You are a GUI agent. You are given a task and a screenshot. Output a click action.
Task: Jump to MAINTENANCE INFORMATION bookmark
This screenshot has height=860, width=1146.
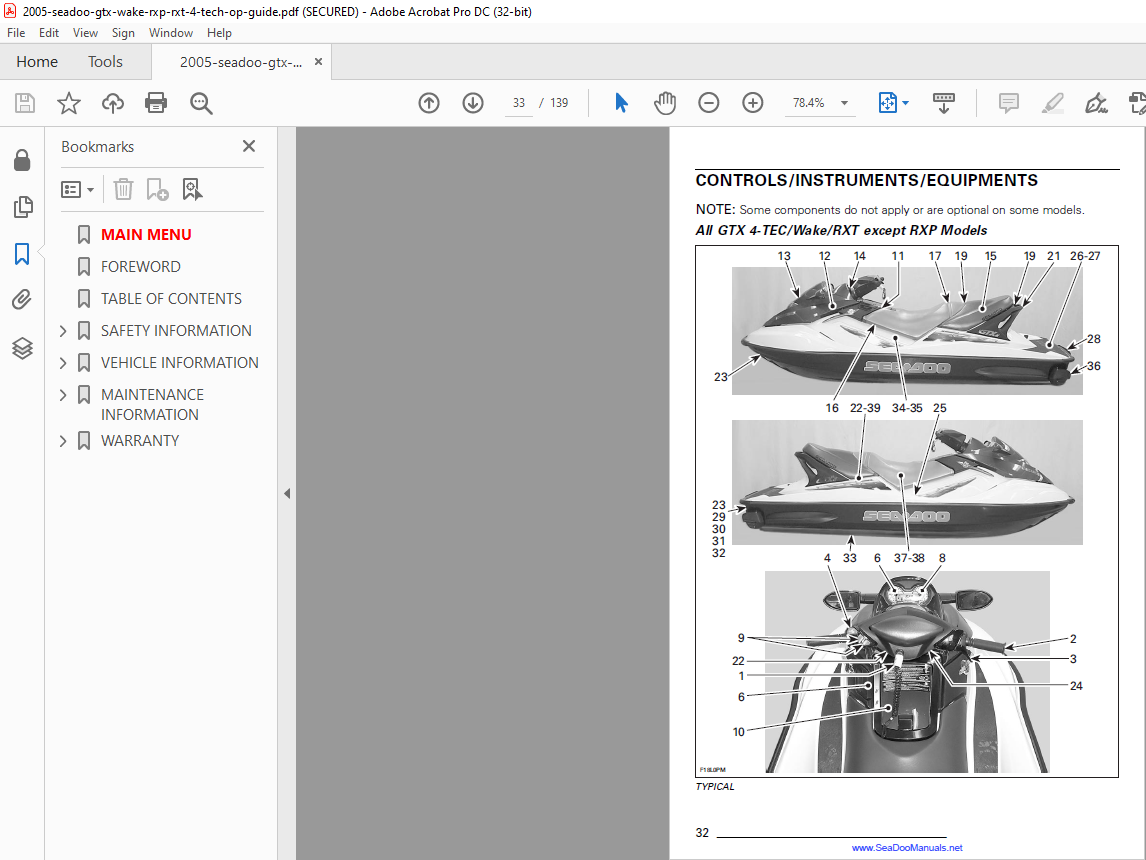tap(153, 405)
